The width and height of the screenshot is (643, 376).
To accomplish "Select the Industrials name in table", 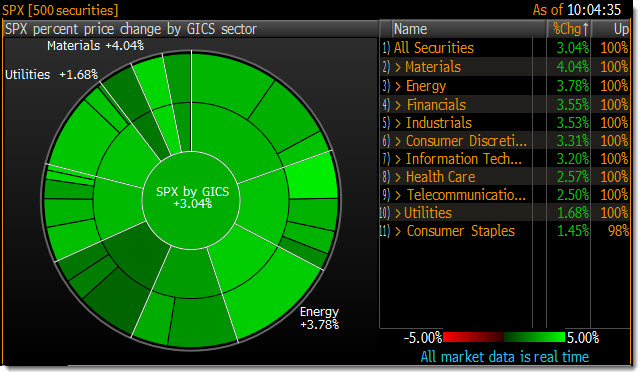I will [439, 123].
